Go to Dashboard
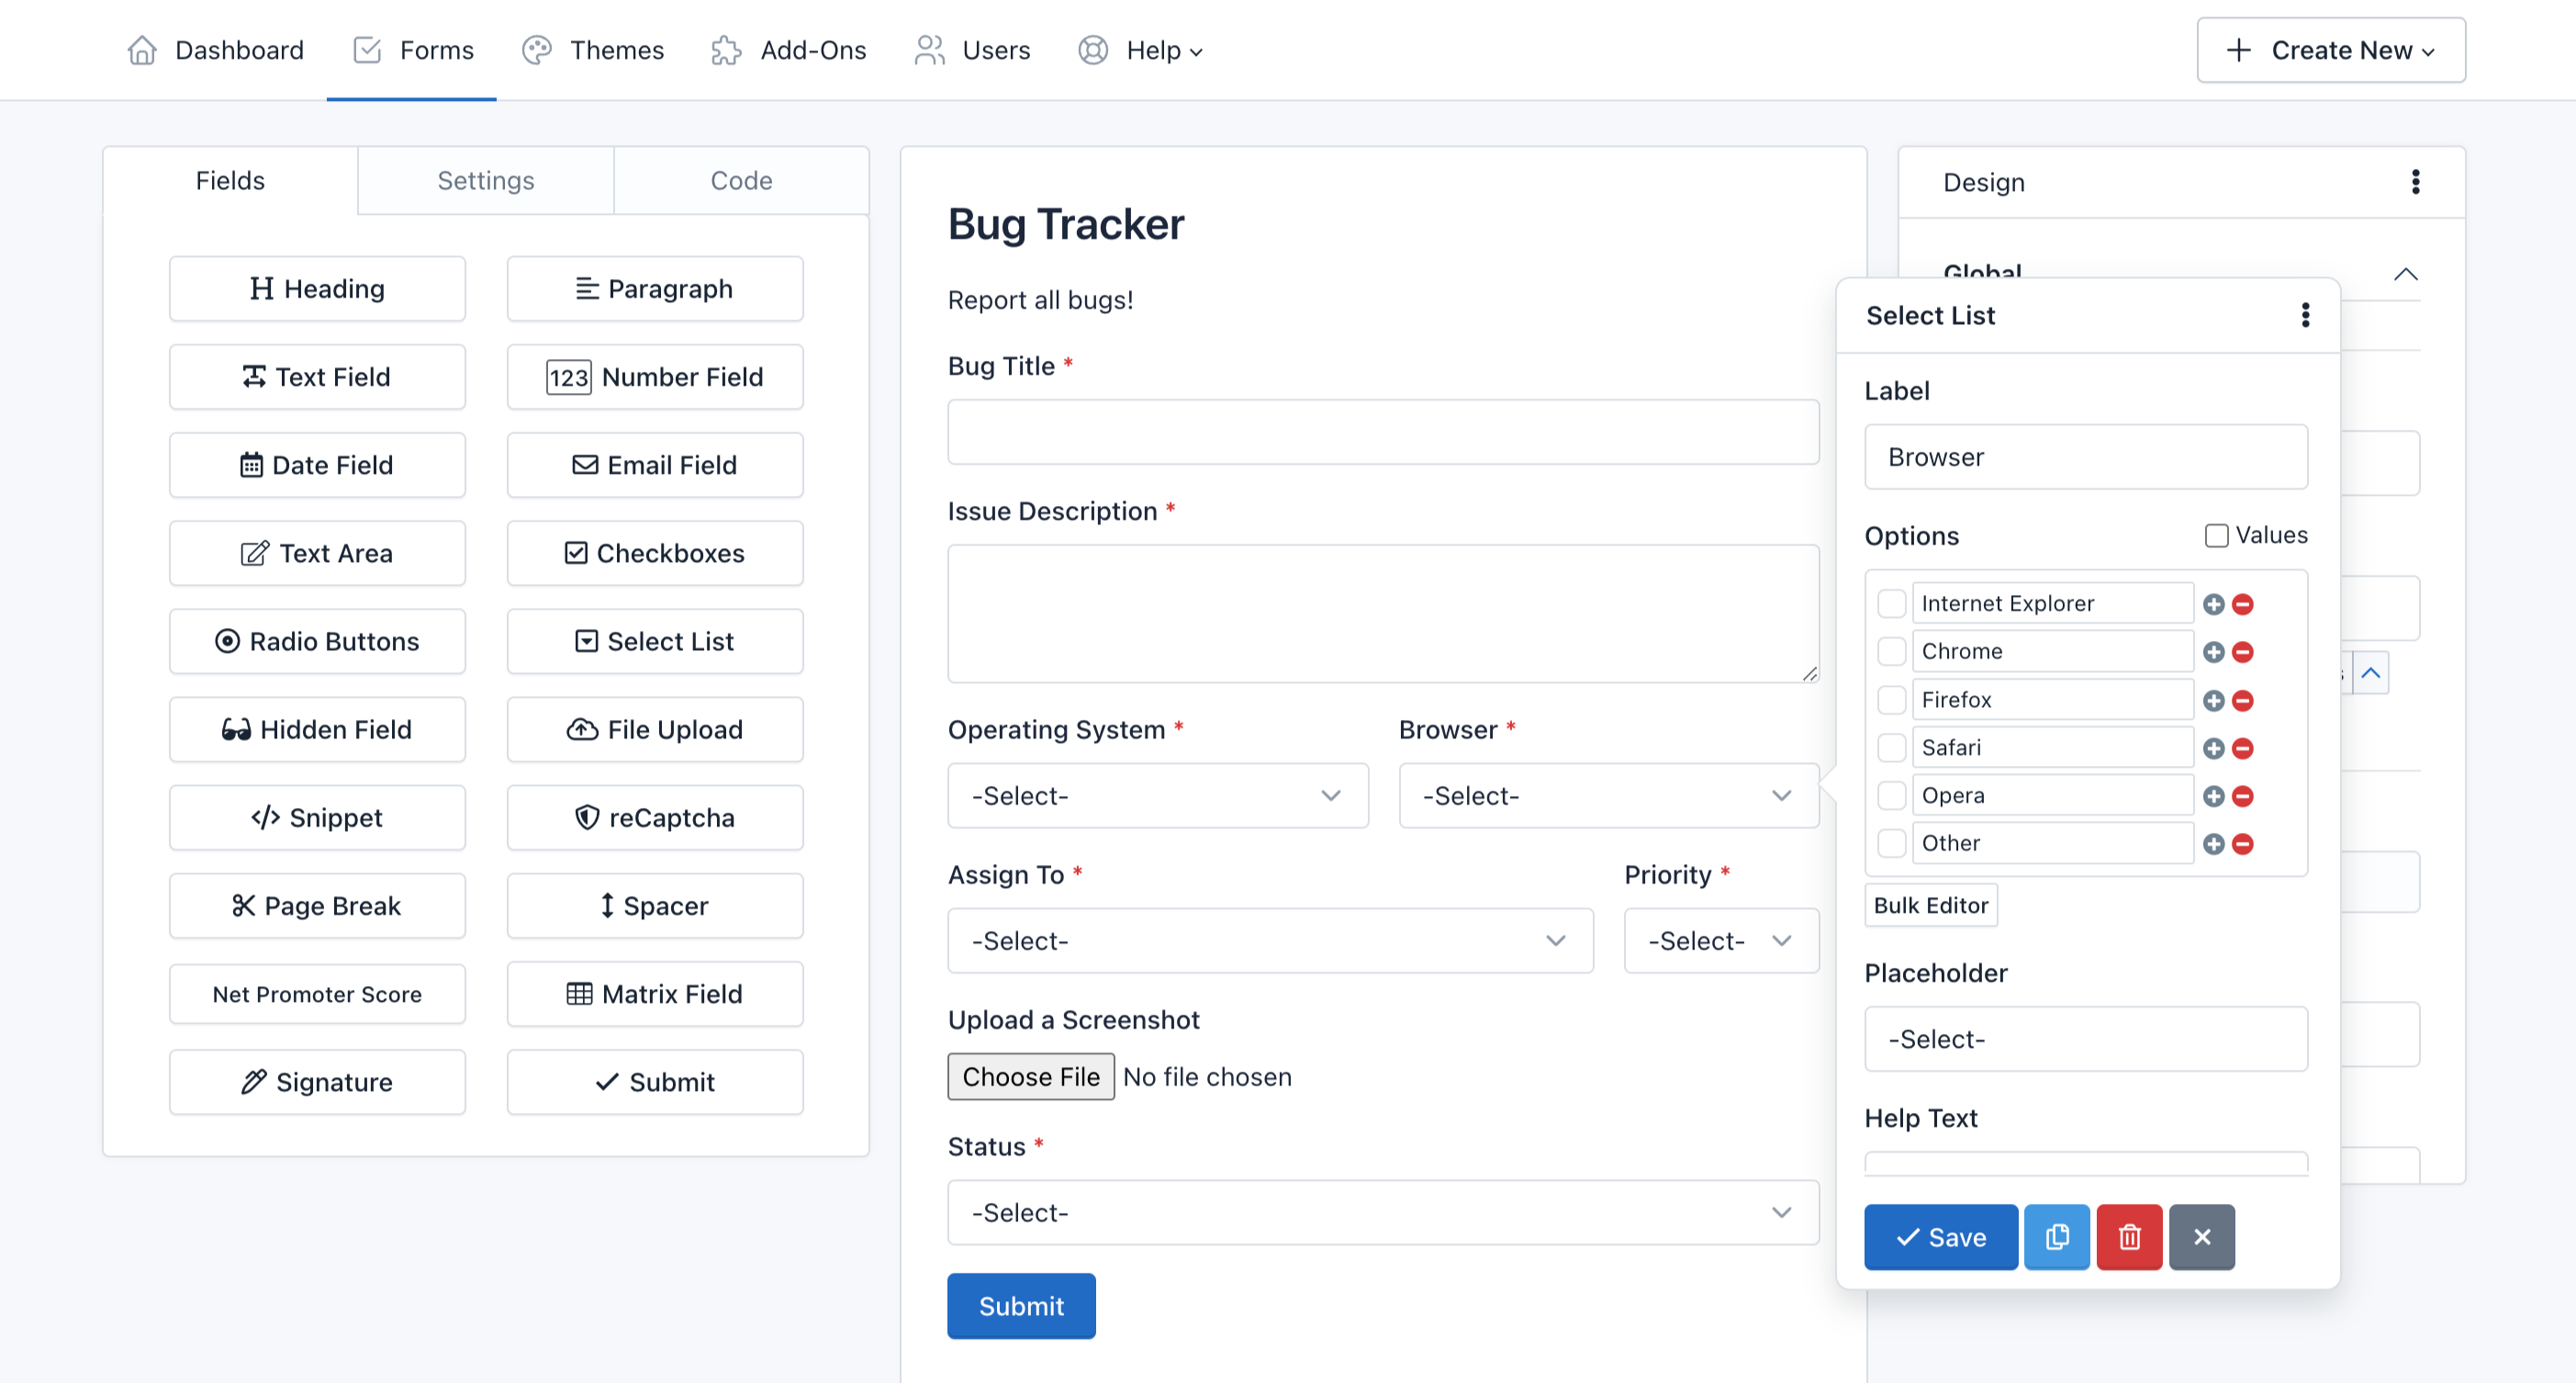 (x=215, y=50)
